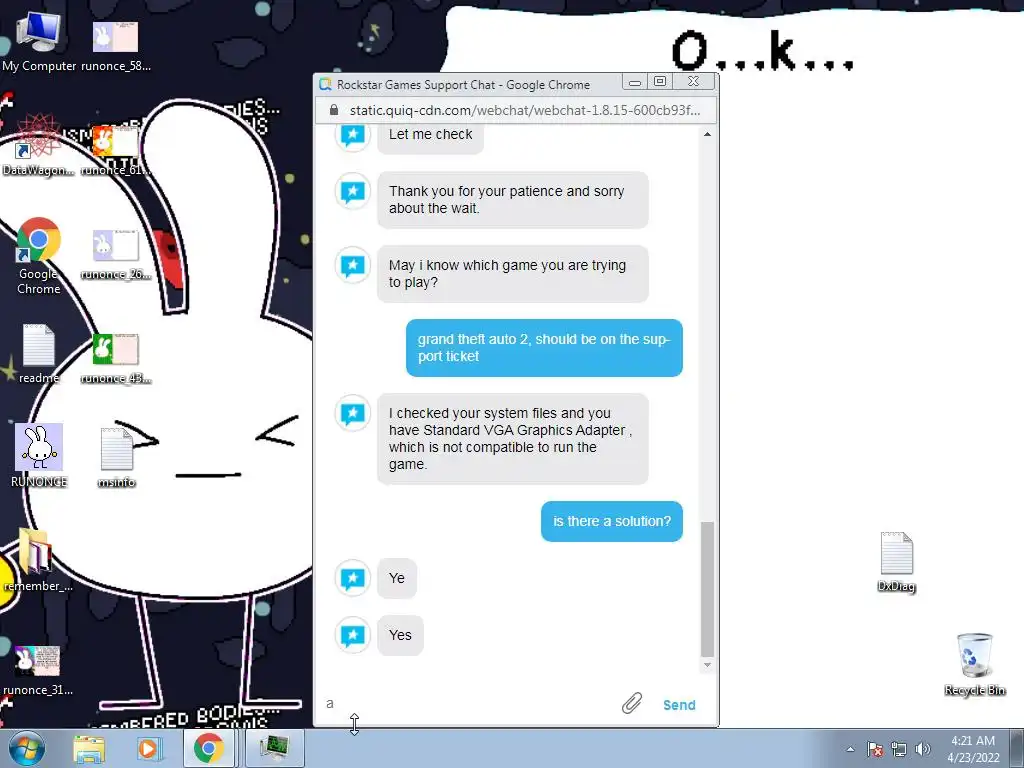1024x768 pixels.
Task: Click the 'Ye' message bubble
Action: tap(396, 578)
